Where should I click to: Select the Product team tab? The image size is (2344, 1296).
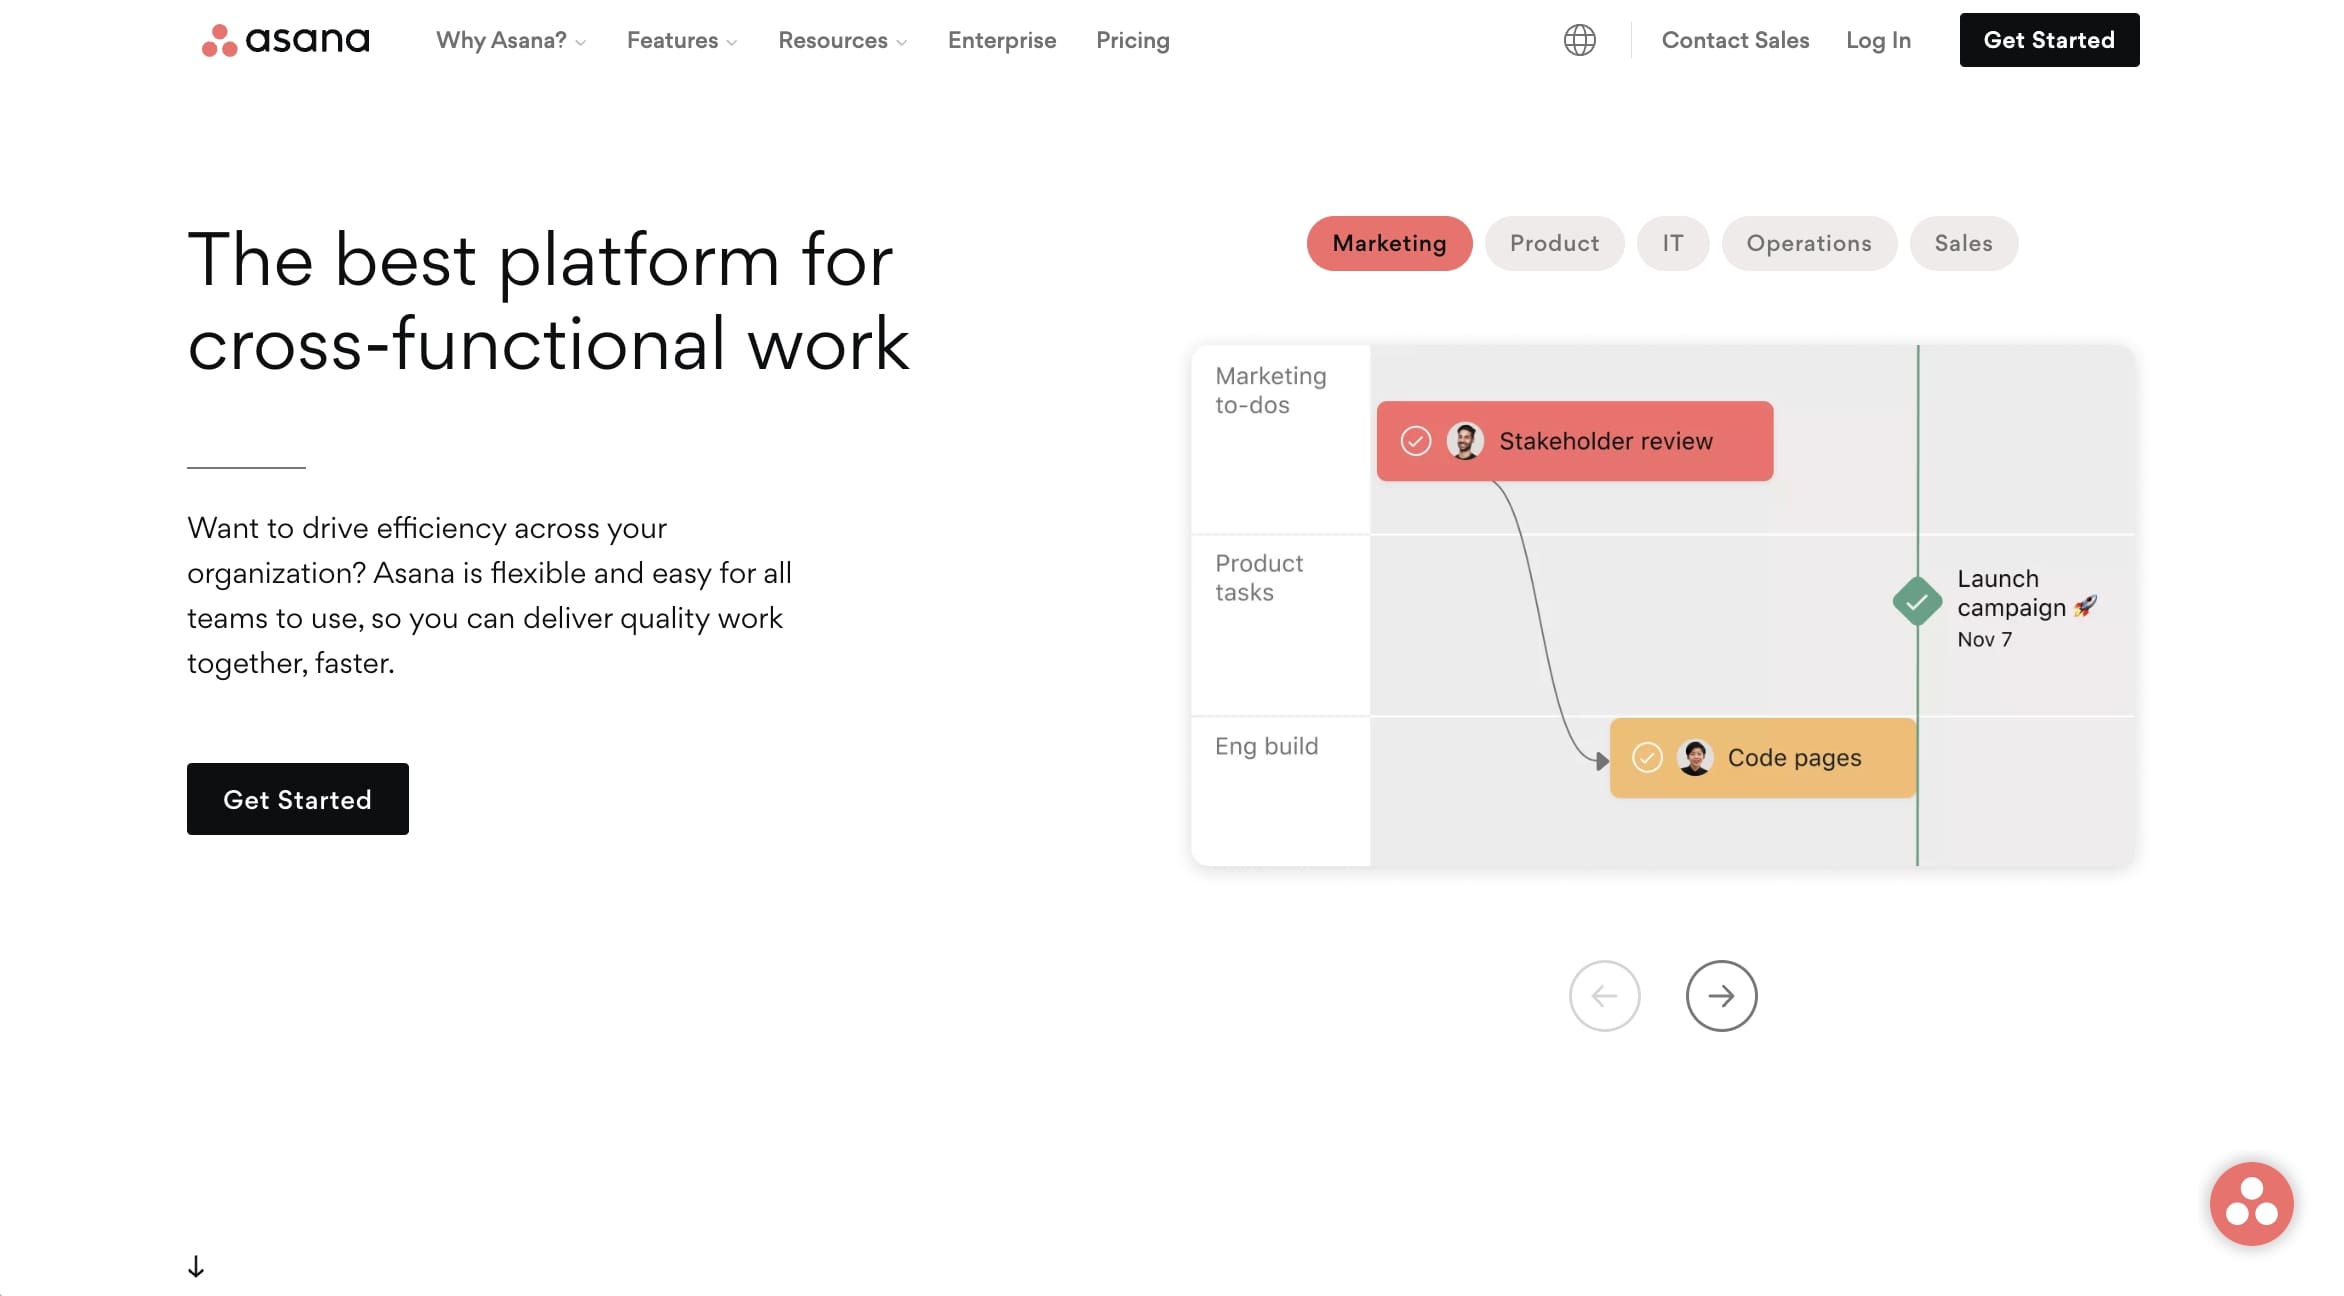[1554, 243]
